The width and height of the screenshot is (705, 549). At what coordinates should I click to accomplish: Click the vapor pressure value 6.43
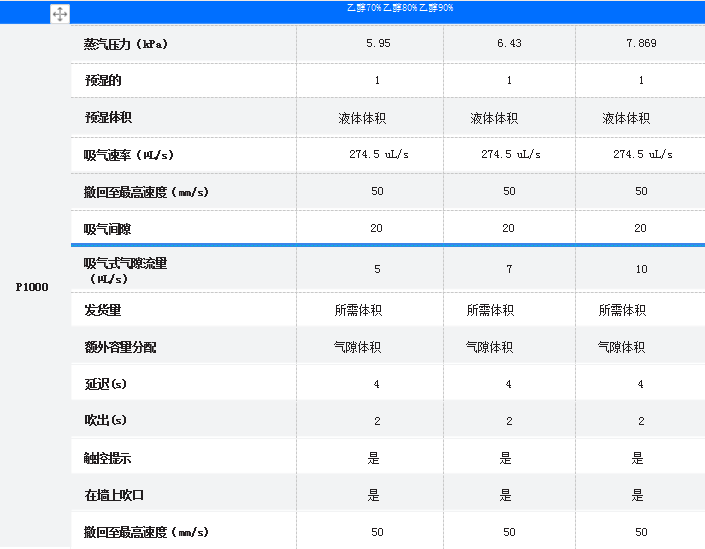(509, 43)
